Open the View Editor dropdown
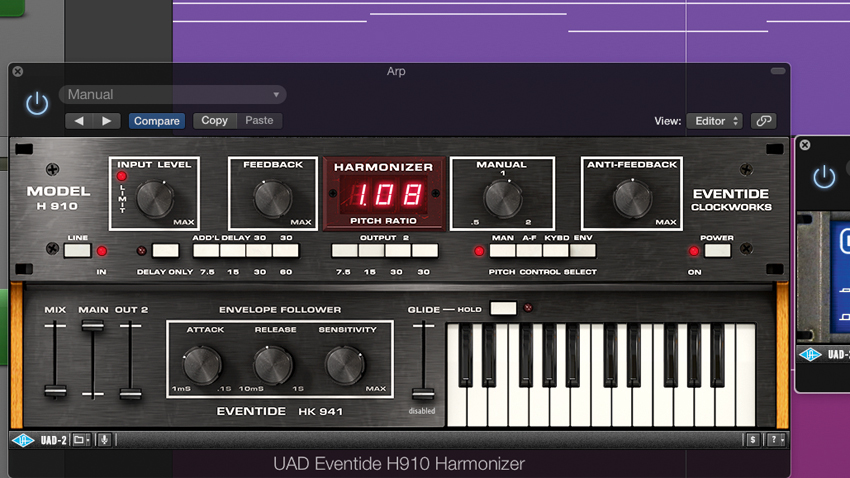 coord(714,121)
